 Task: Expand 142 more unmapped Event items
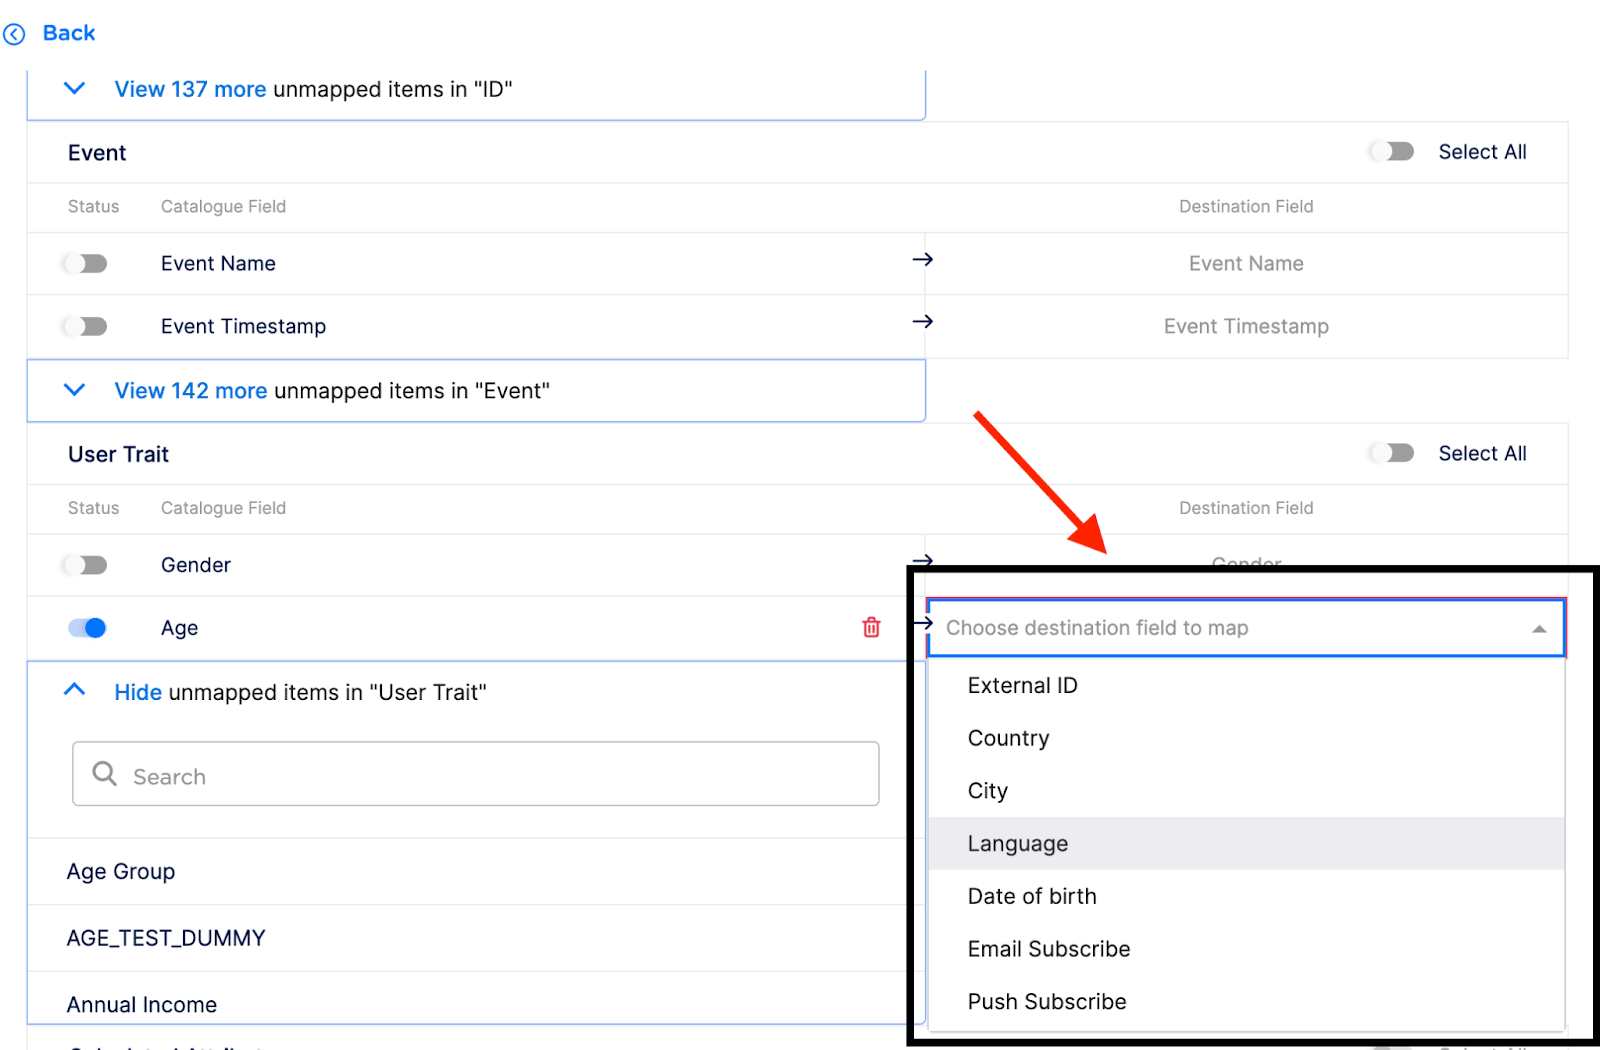pyautogui.click(x=190, y=391)
